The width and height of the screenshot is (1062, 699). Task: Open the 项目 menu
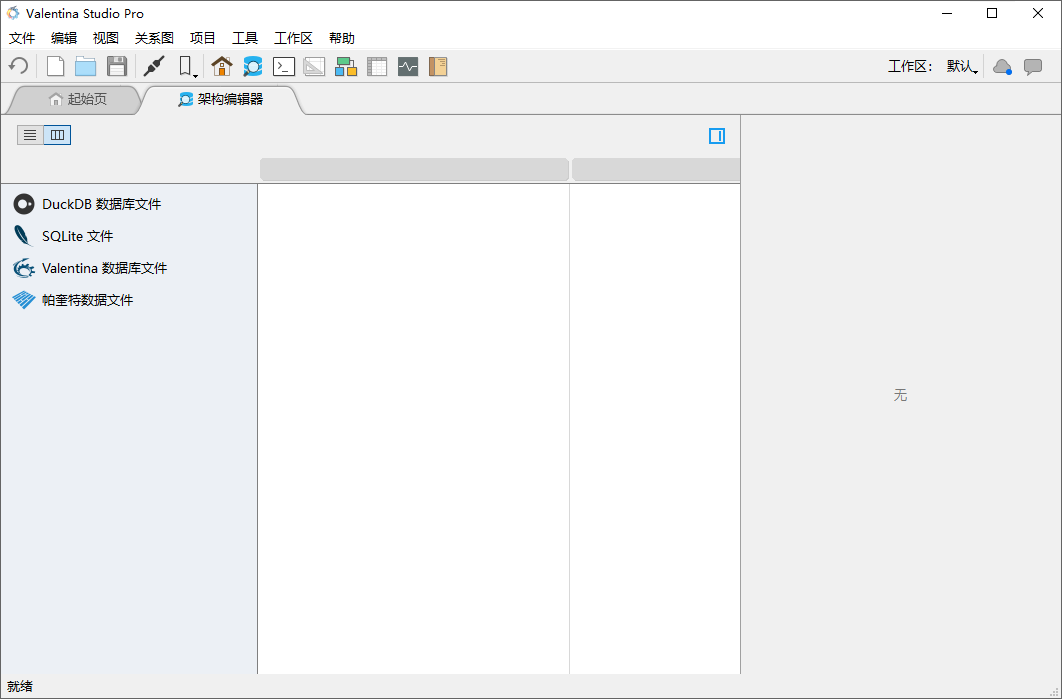[203, 38]
